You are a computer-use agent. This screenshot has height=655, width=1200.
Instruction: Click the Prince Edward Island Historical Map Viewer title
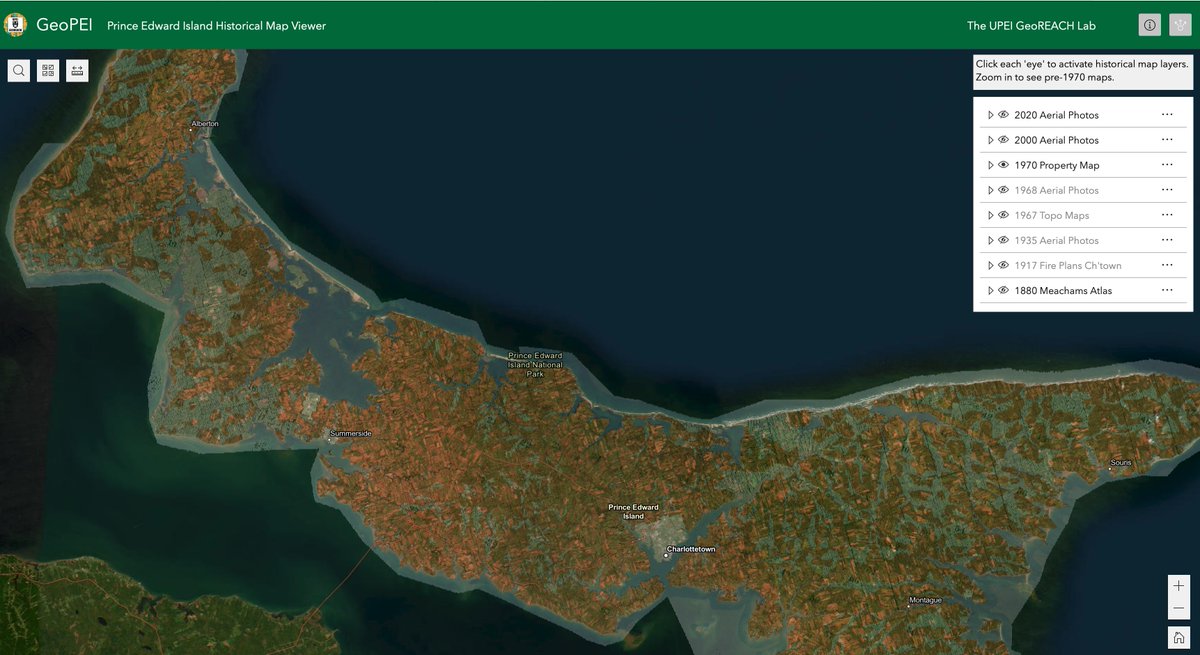coord(217,26)
